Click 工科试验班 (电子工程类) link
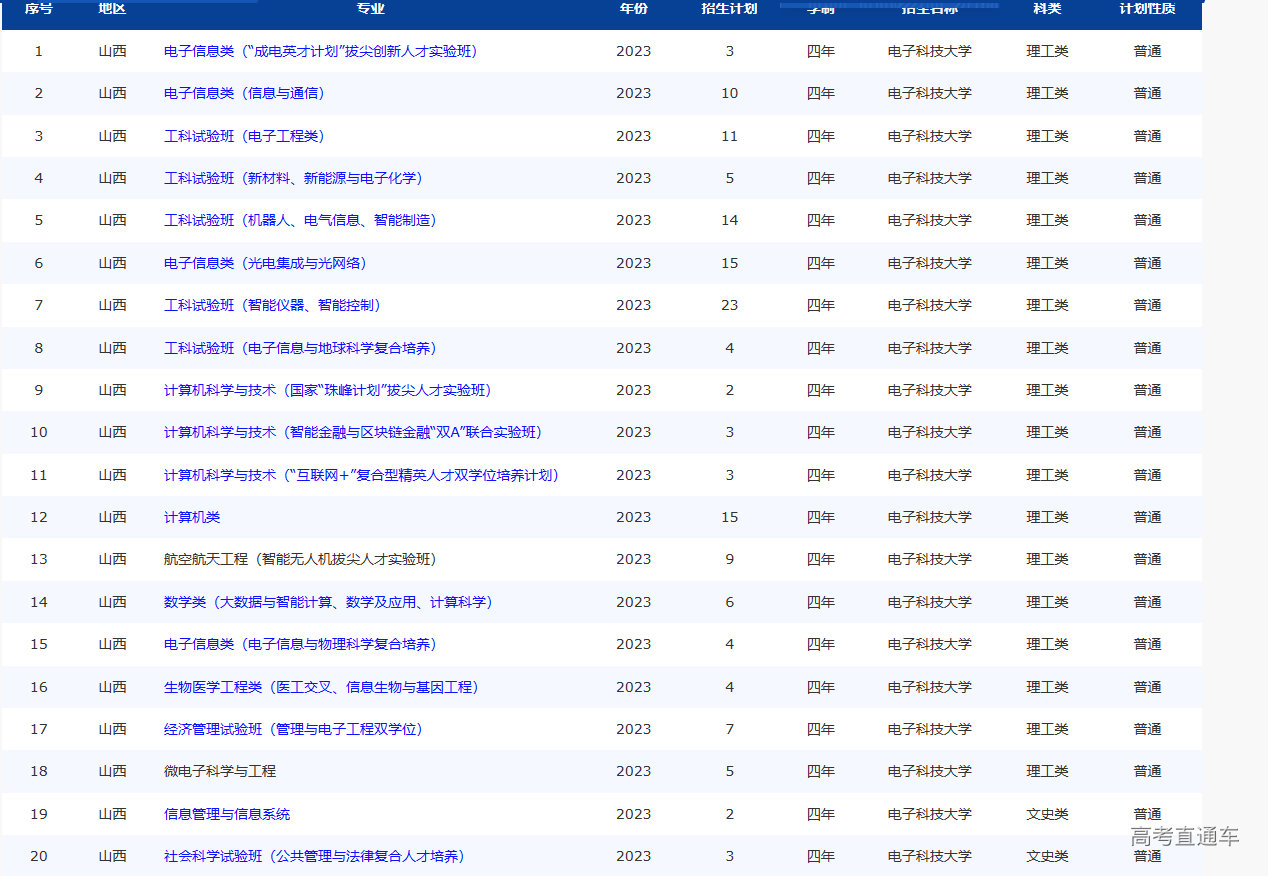 pyautogui.click(x=244, y=136)
